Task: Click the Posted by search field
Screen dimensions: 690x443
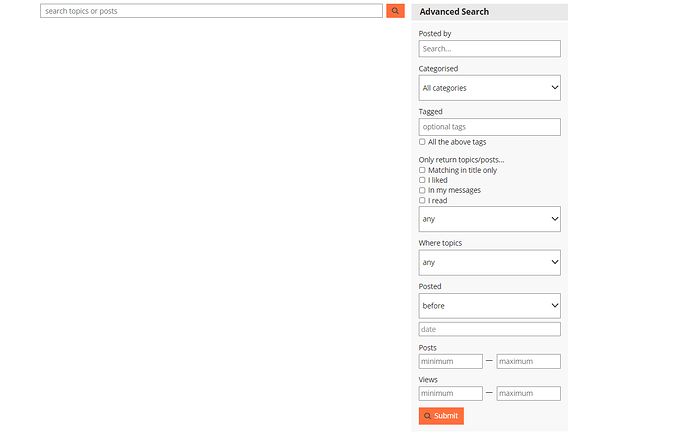Action: pos(489,49)
